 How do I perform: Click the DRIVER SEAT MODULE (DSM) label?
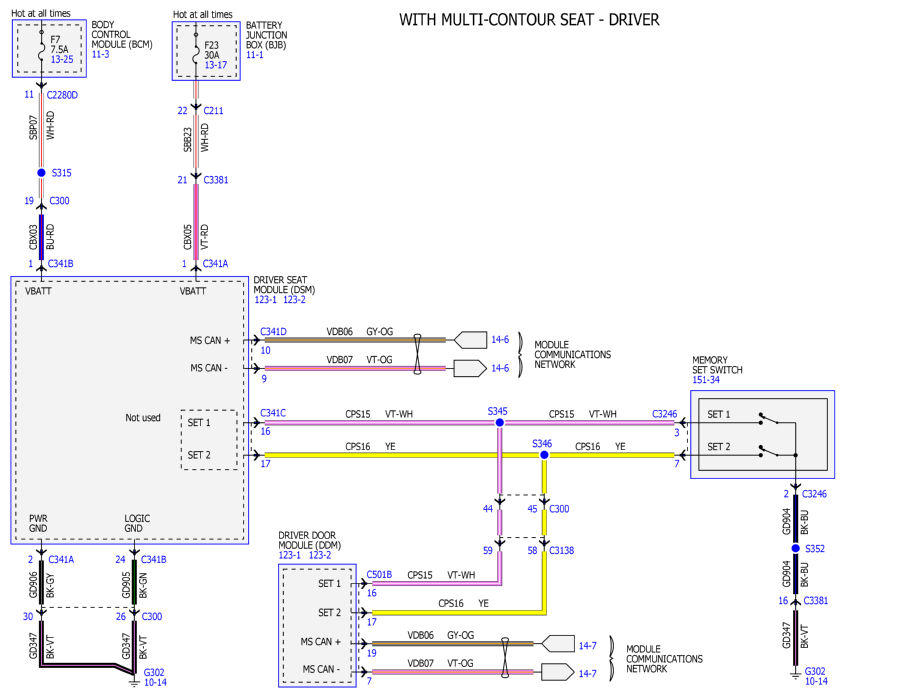284,285
